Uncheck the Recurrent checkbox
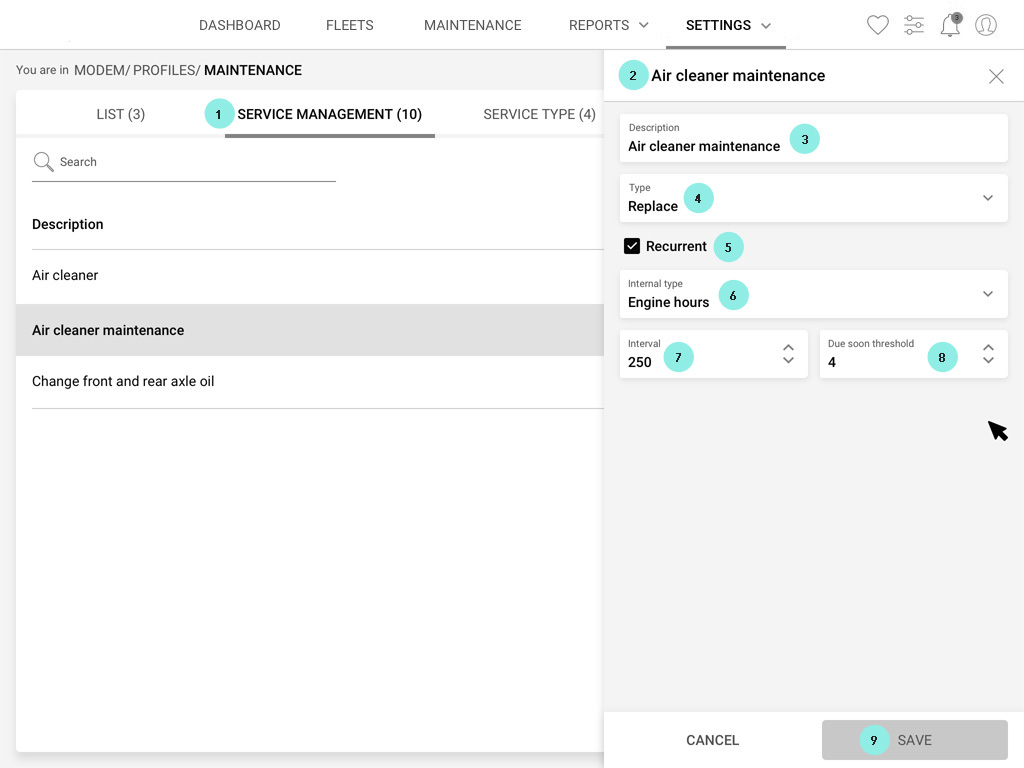 point(632,246)
